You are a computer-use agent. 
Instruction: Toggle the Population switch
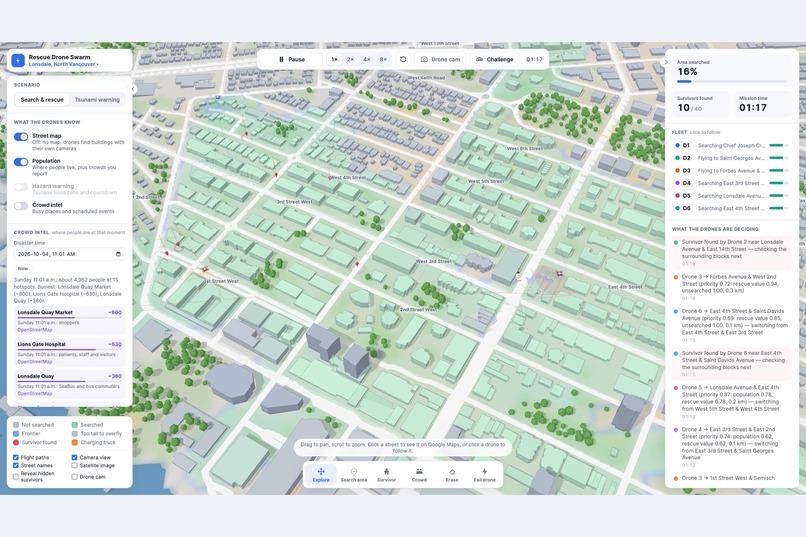point(21,162)
